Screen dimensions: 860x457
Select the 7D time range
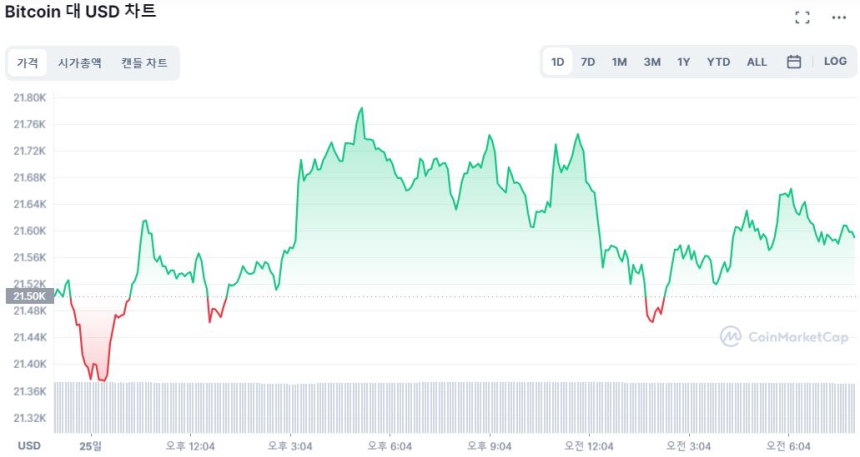(x=588, y=62)
